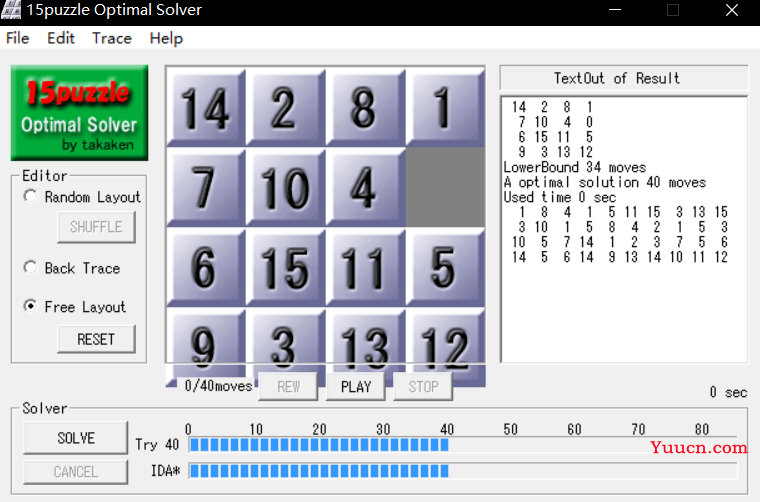Click the 15puzzle Optimal Solver logo
Image resolution: width=760 pixels, height=502 pixels.
click(x=79, y=112)
